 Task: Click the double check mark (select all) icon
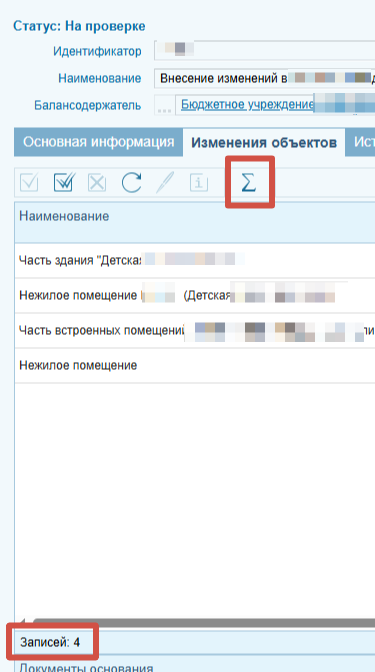64,183
